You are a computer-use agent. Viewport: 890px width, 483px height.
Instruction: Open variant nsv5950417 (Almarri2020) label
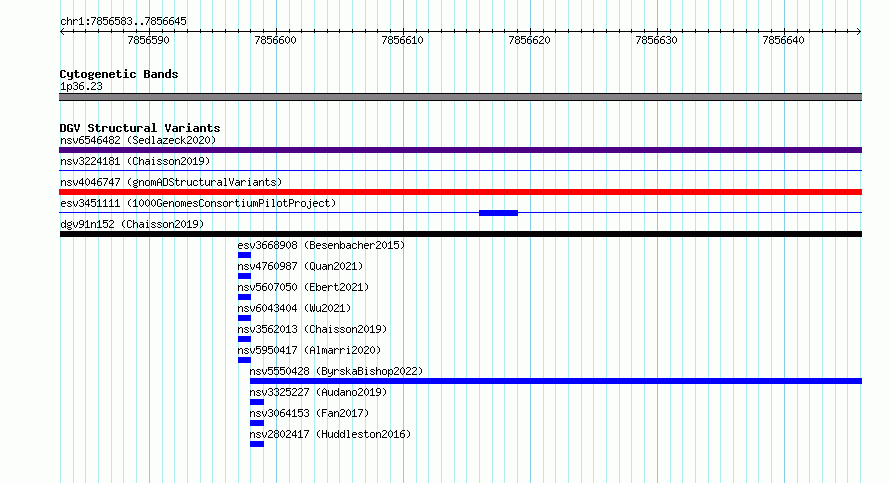coord(309,350)
